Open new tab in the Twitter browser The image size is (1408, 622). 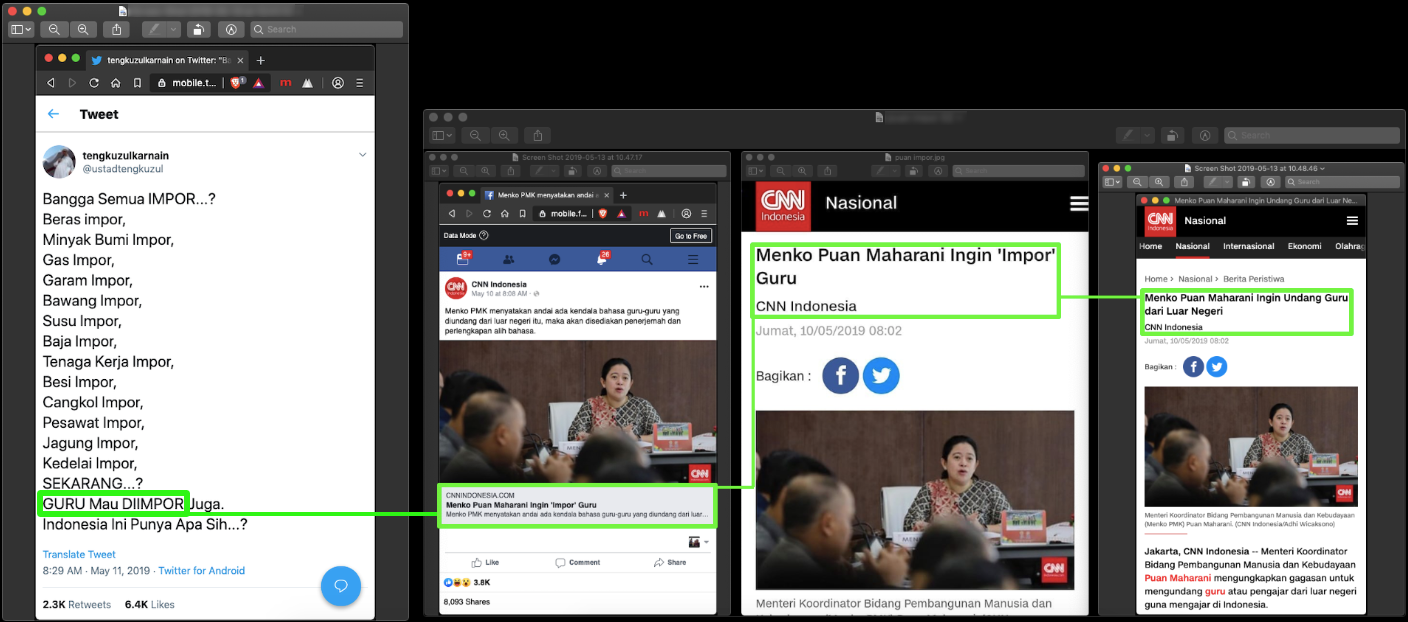click(261, 60)
